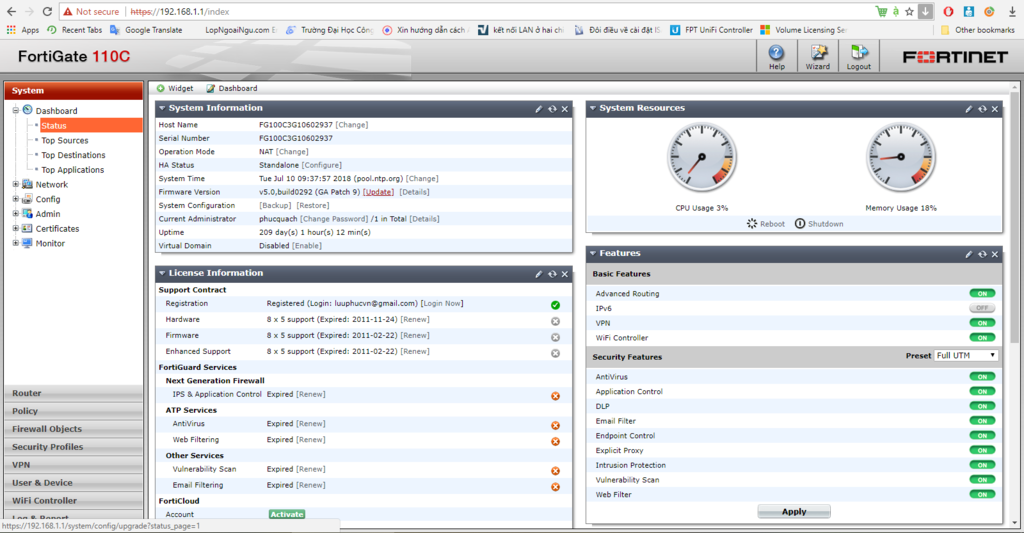This screenshot has height=533, width=1024.
Task: Click the Apply button in Features
Action: (x=794, y=511)
